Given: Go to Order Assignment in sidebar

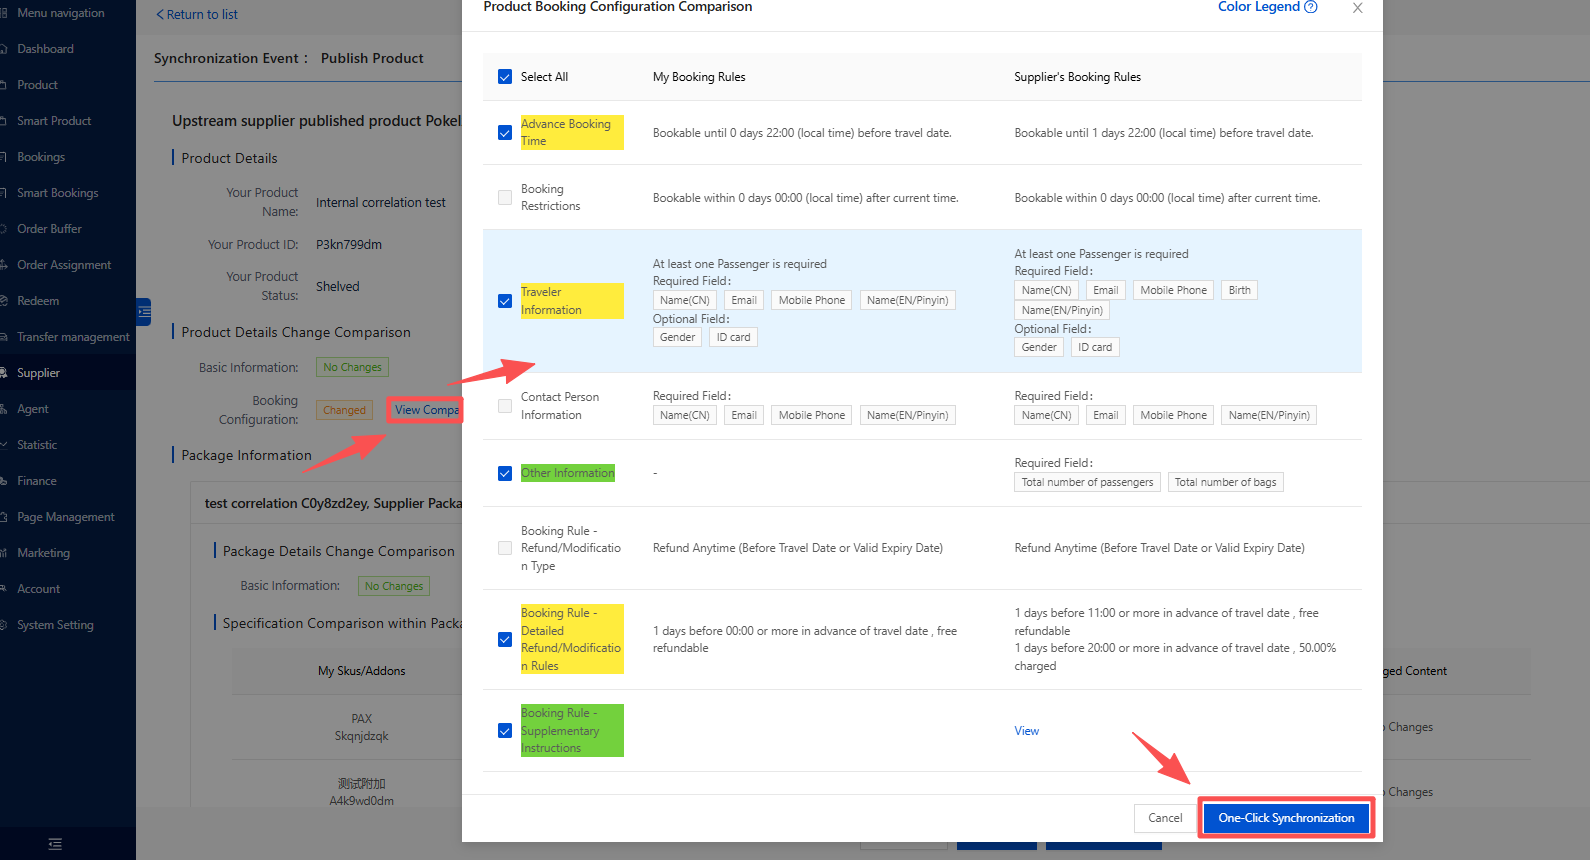Looking at the screenshot, I should click(64, 265).
